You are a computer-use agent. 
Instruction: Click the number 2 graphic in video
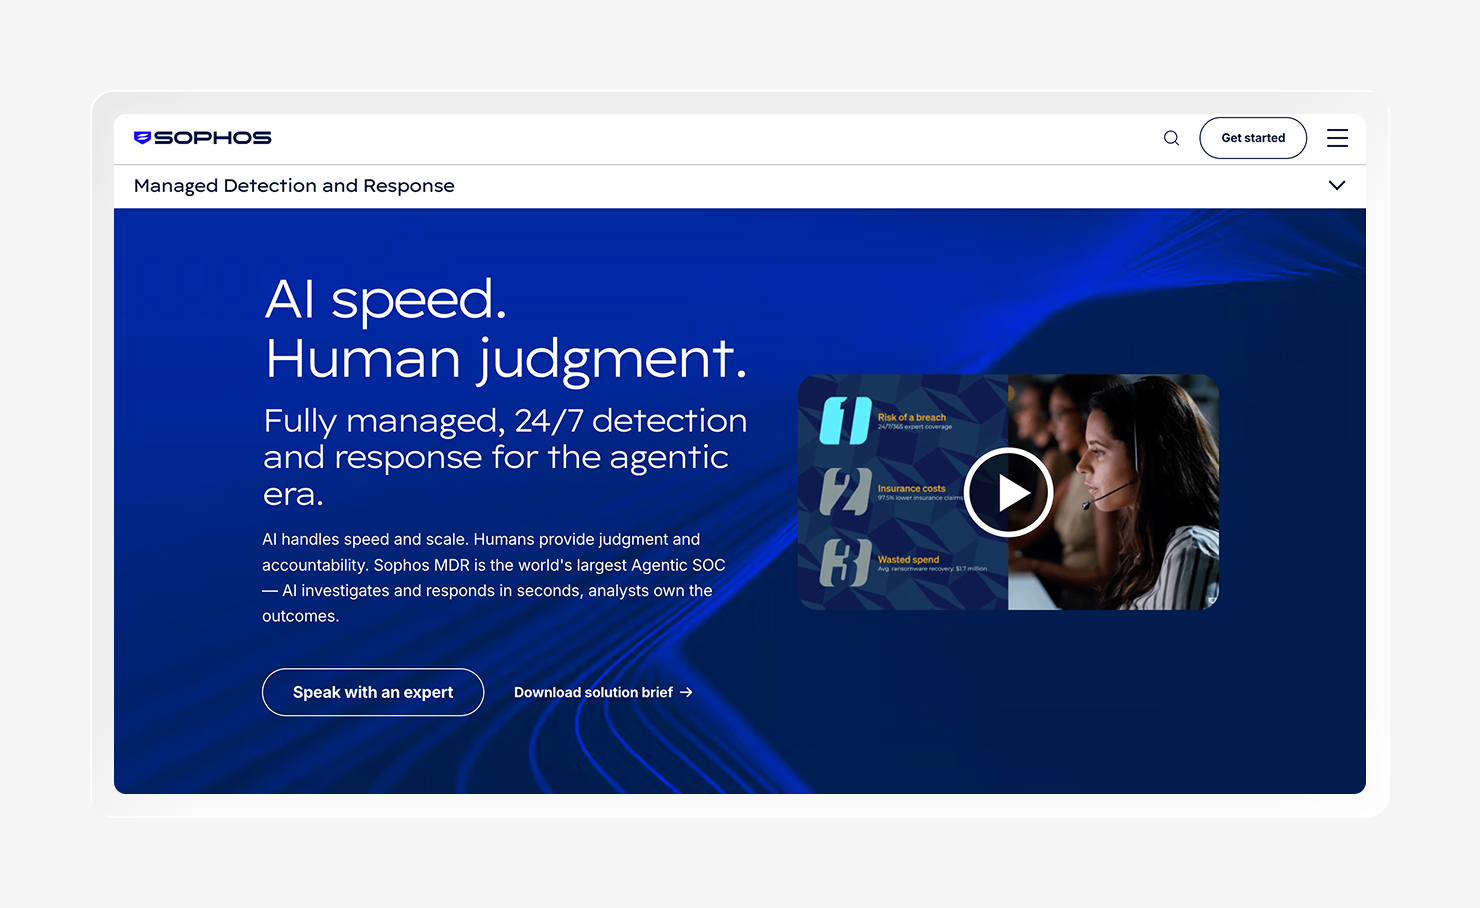(x=846, y=491)
